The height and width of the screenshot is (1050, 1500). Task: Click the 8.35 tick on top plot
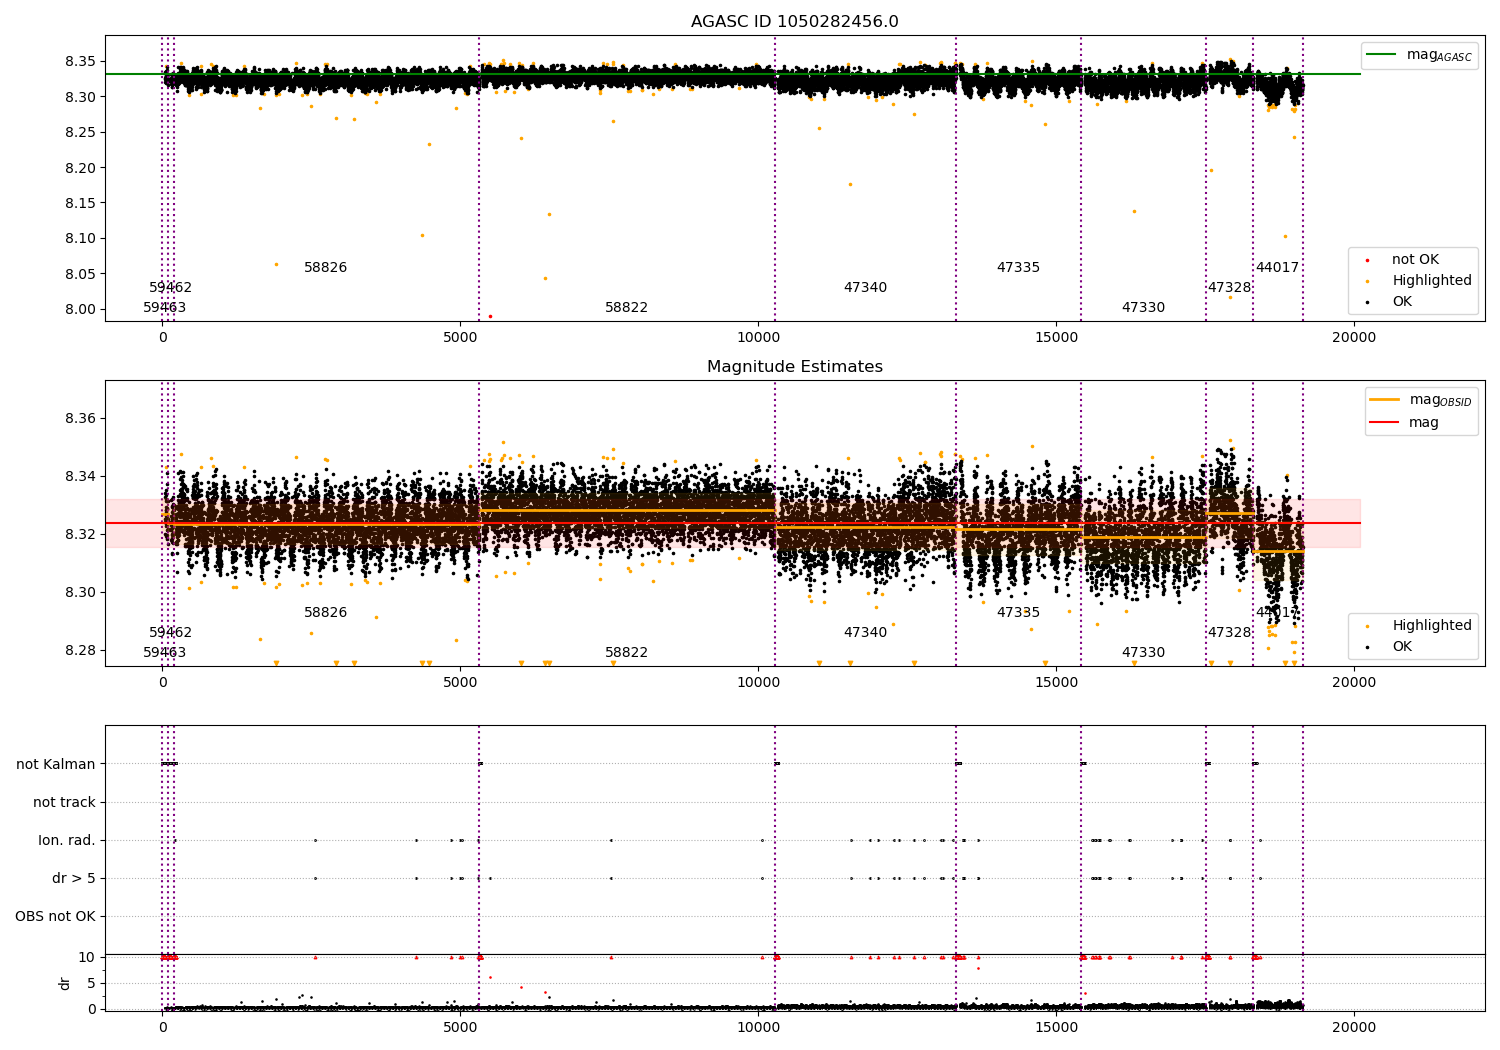[80, 62]
